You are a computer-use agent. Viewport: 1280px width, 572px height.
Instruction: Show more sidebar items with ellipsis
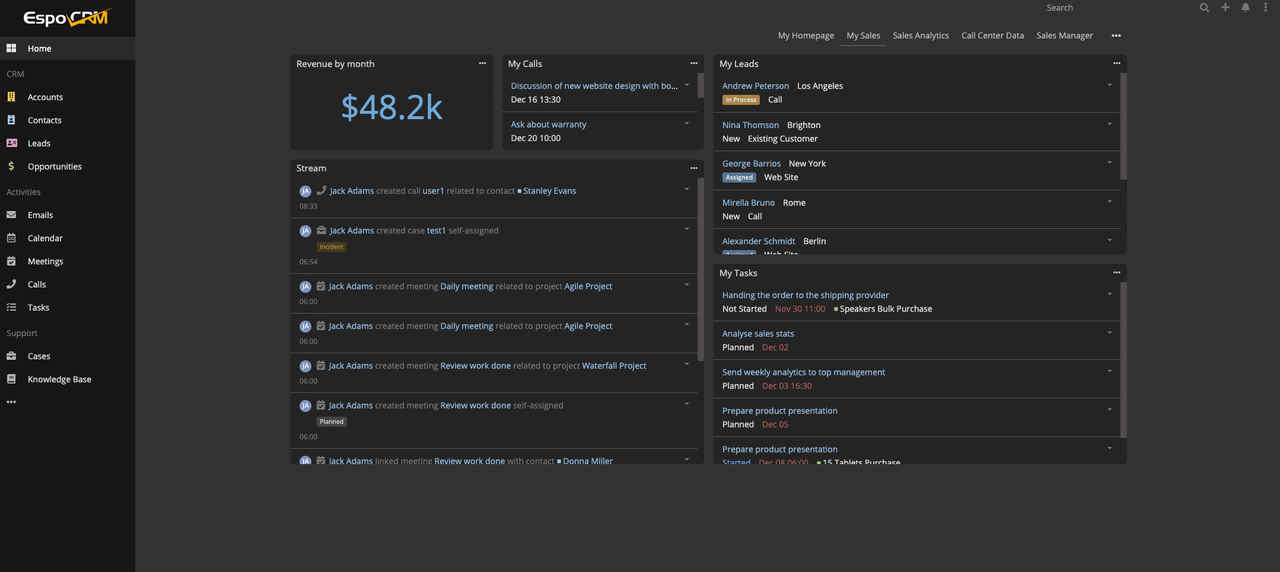tap(11, 402)
